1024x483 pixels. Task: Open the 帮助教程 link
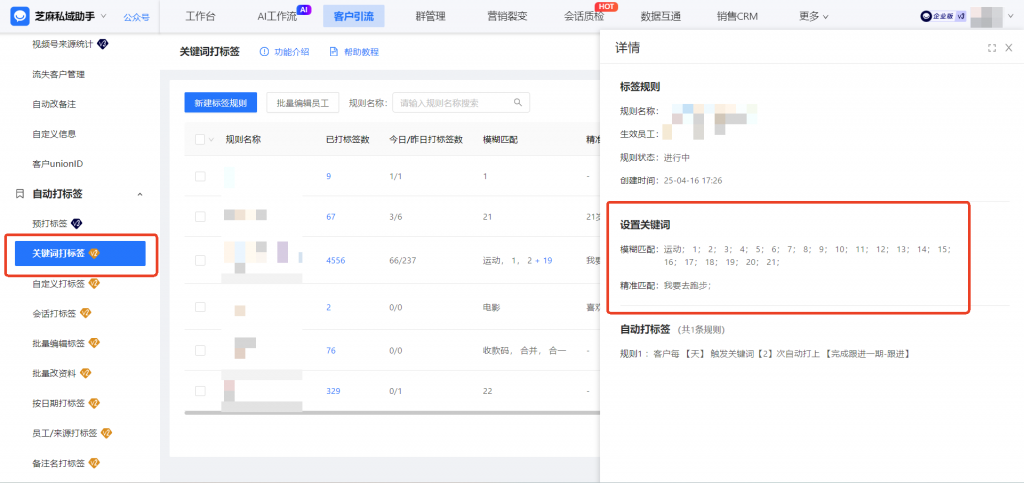(x=354, y=52)
